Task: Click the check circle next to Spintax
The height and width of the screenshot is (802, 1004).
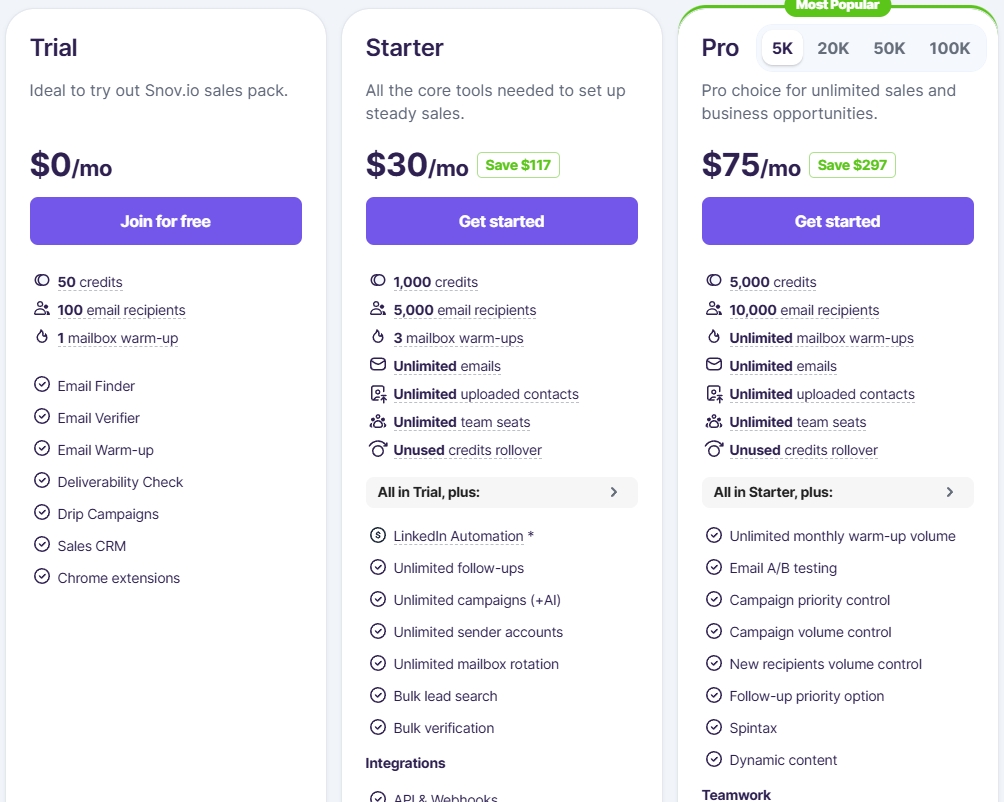Action: coord(713,727)
